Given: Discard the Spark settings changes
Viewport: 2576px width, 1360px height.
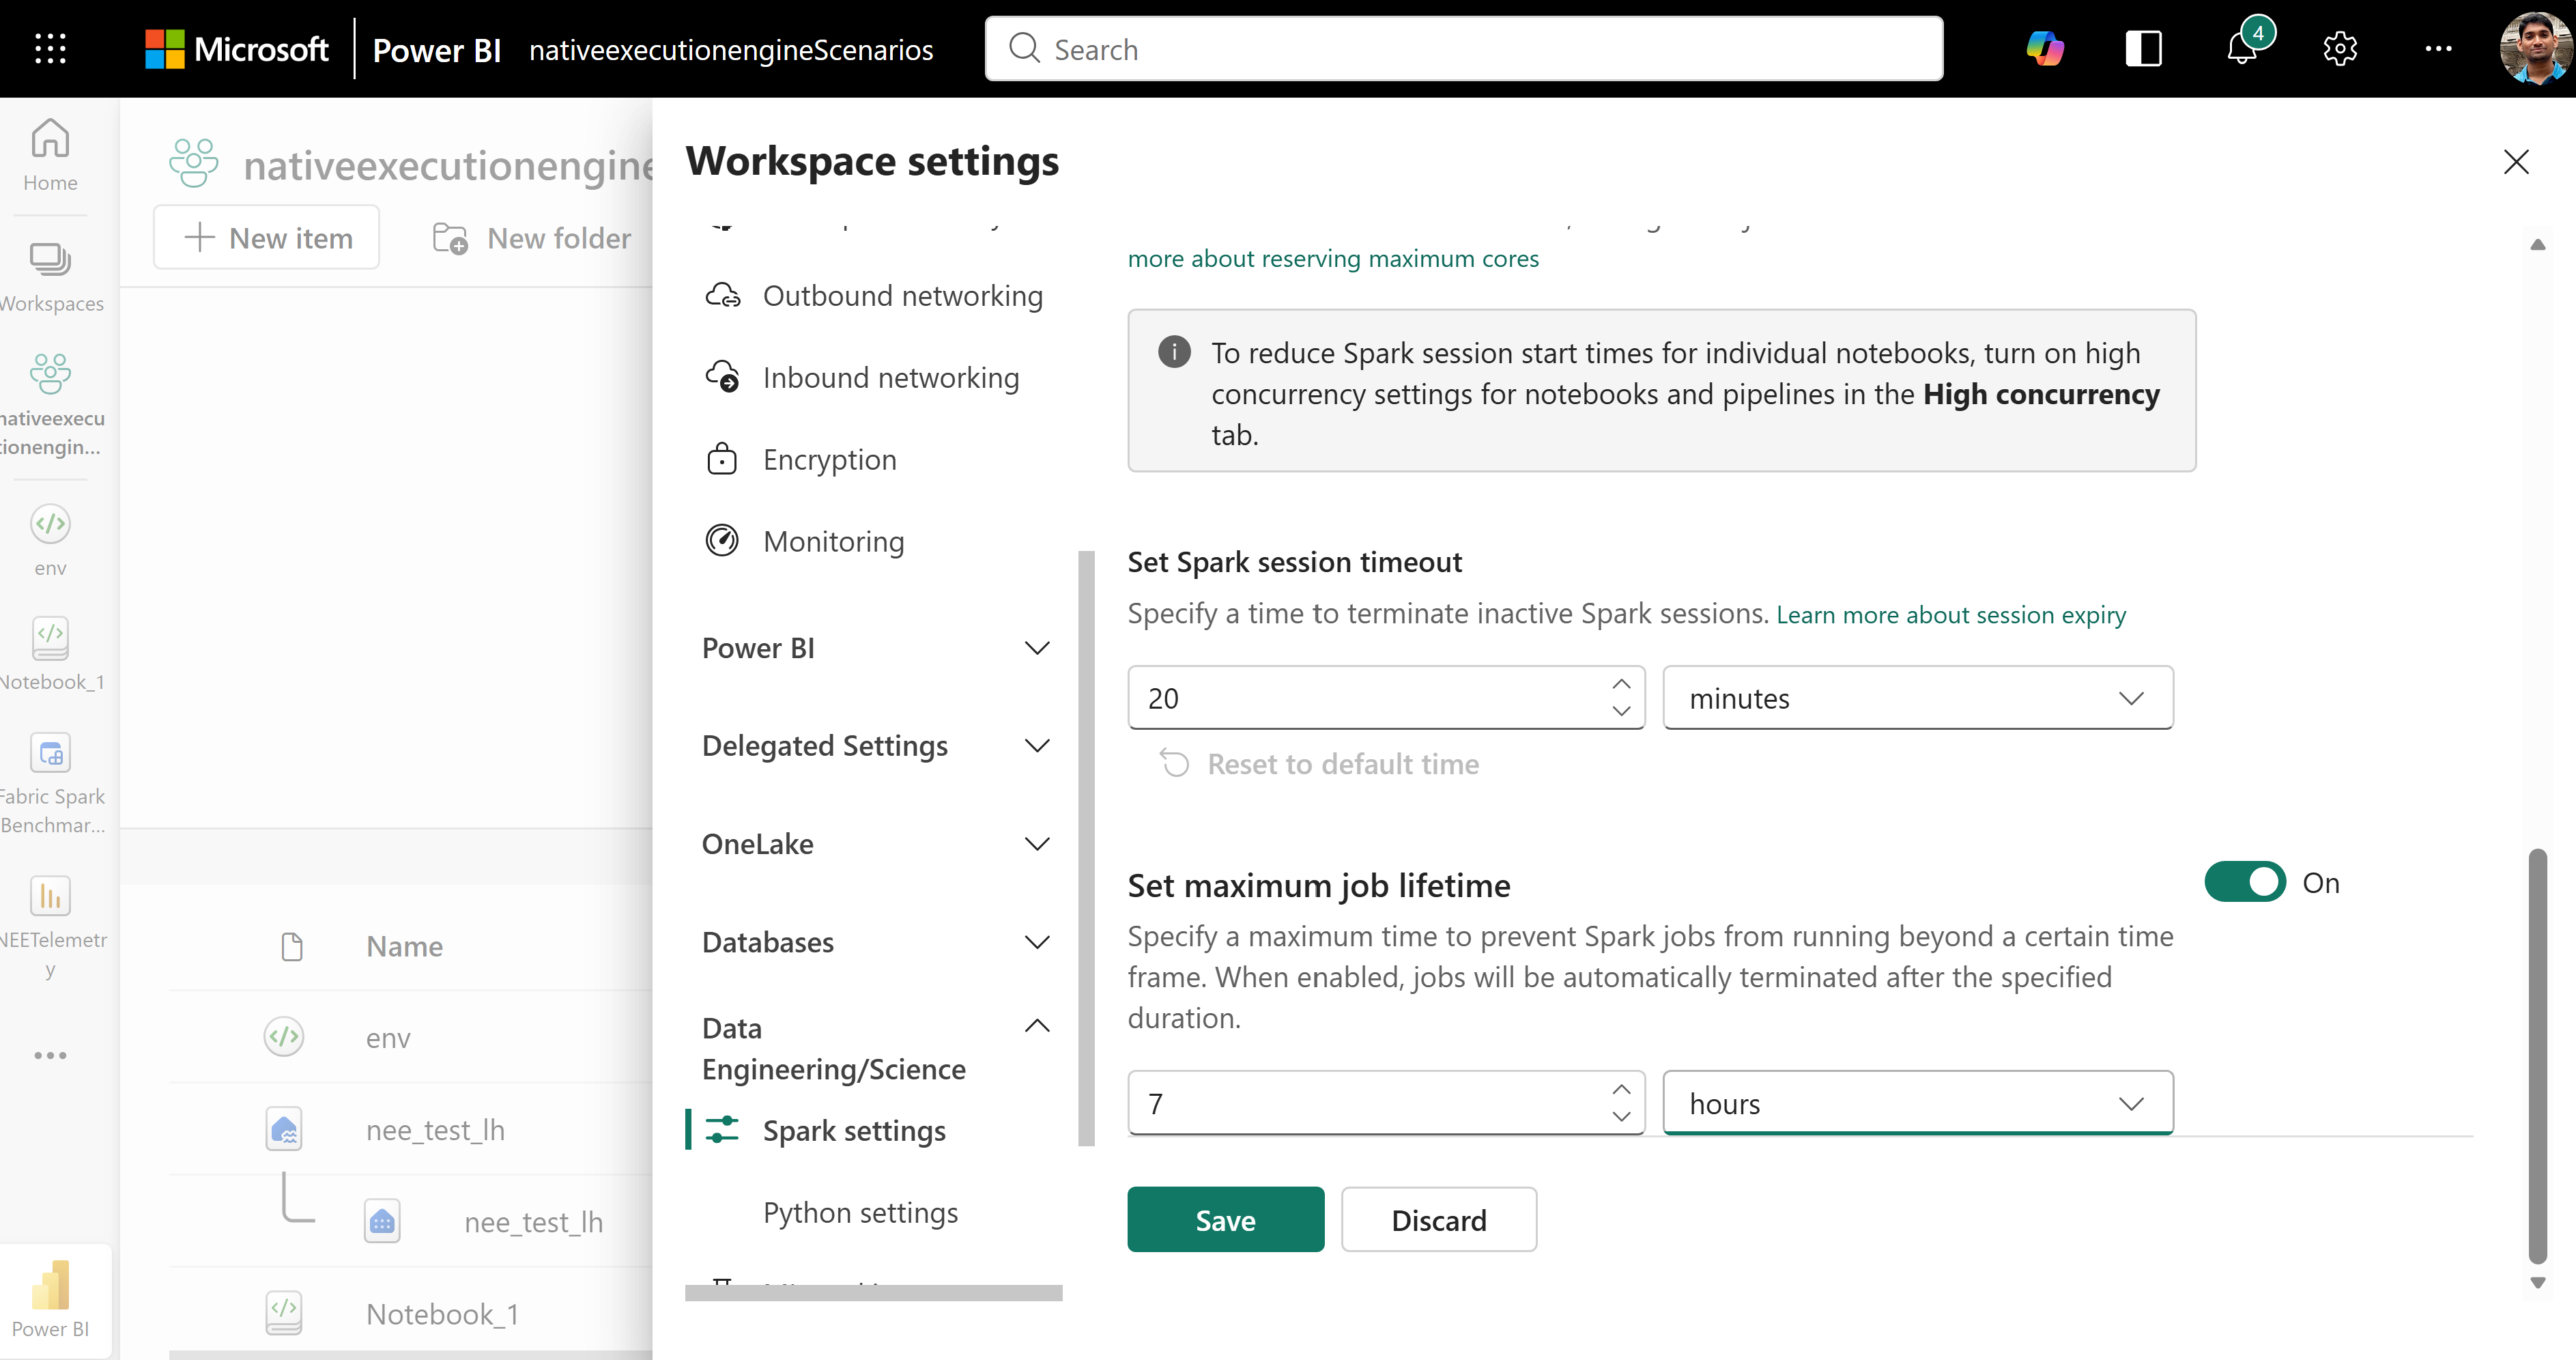Looking at the screenshot, I should pos(1438,1219).
